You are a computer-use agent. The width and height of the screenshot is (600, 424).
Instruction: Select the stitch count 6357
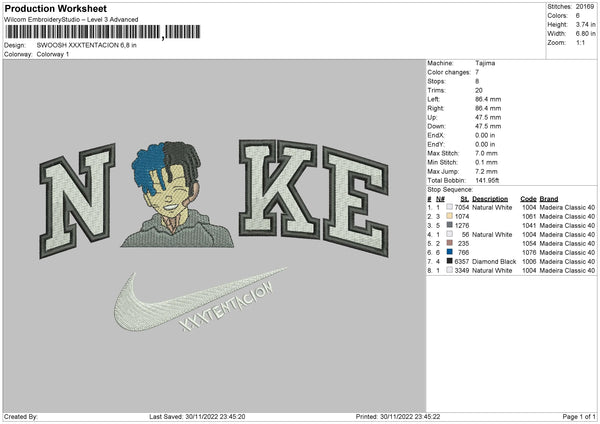[462, 261]
